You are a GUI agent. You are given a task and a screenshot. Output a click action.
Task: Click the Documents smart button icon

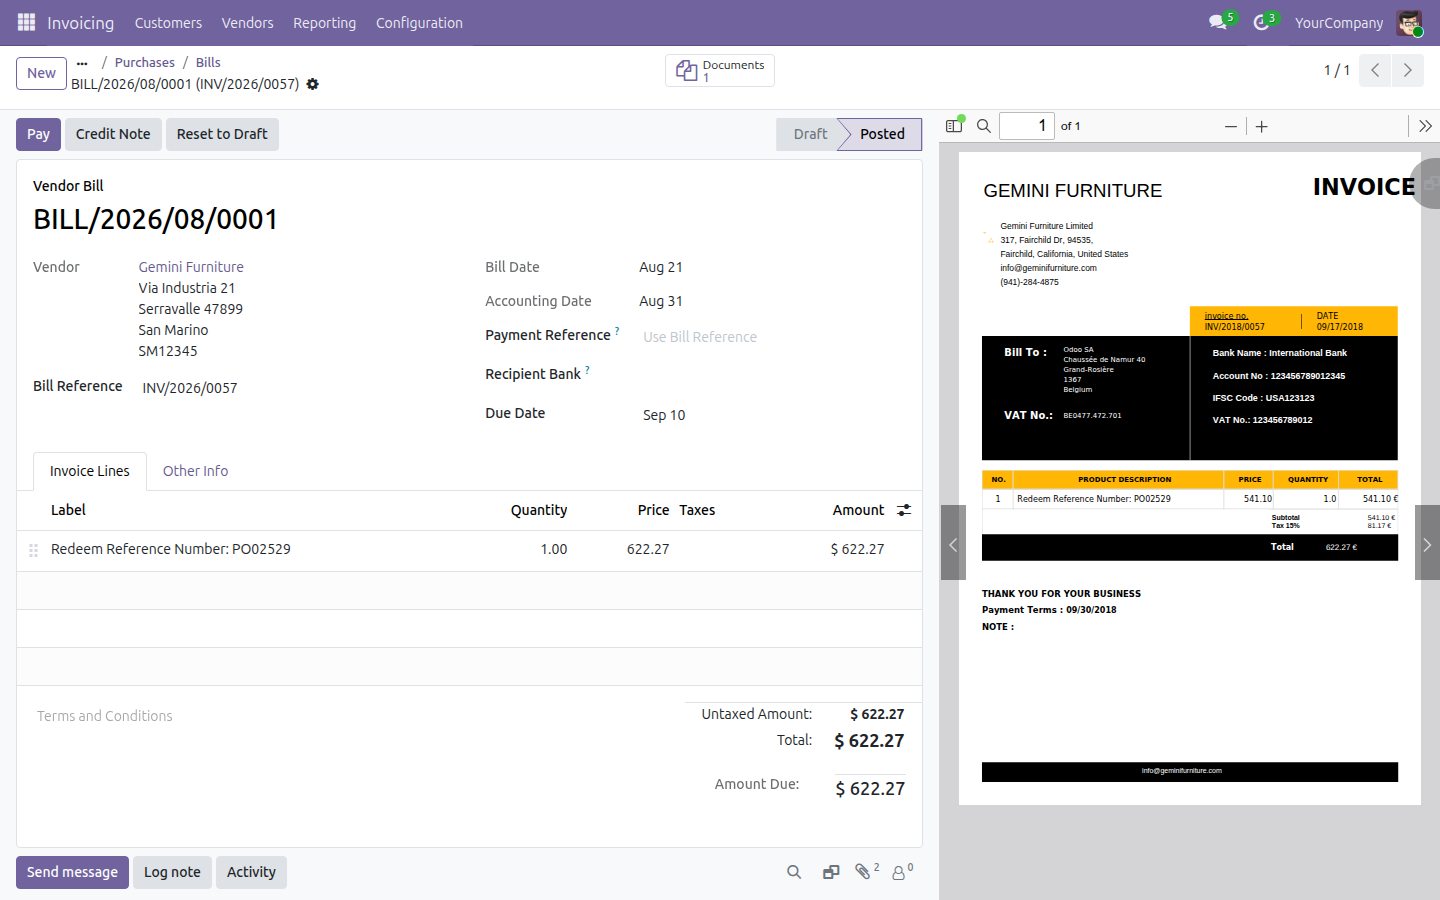[x=687, y=70]
